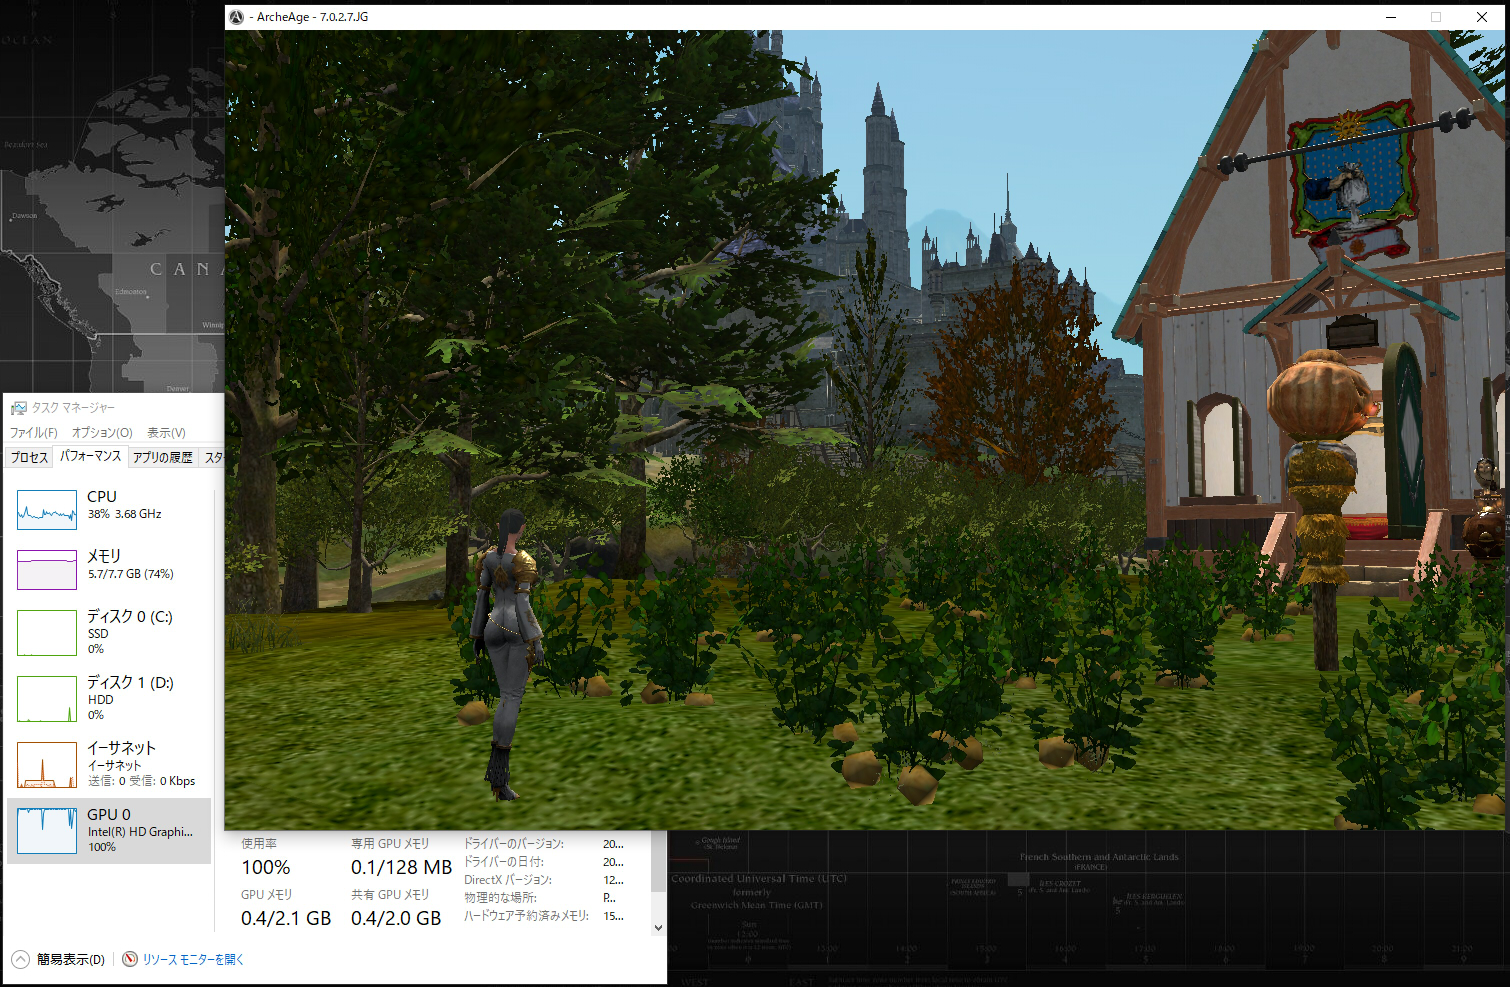Minimize the ArcheAge window
Image resolution: width=1510 pixels, height=987 pixels.
[x=1391, y=17]
